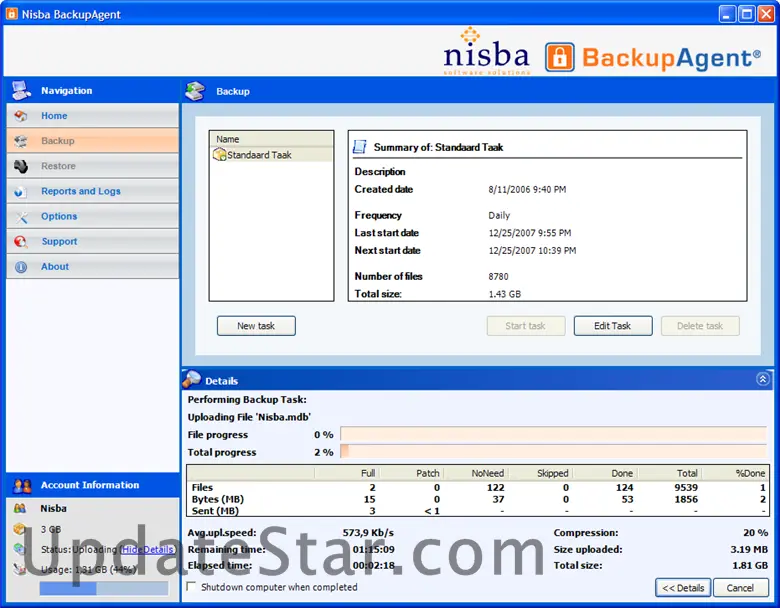Viewport: 780px width, 608px height.
Task: Go to the Restore section
Action: [93, 166]
